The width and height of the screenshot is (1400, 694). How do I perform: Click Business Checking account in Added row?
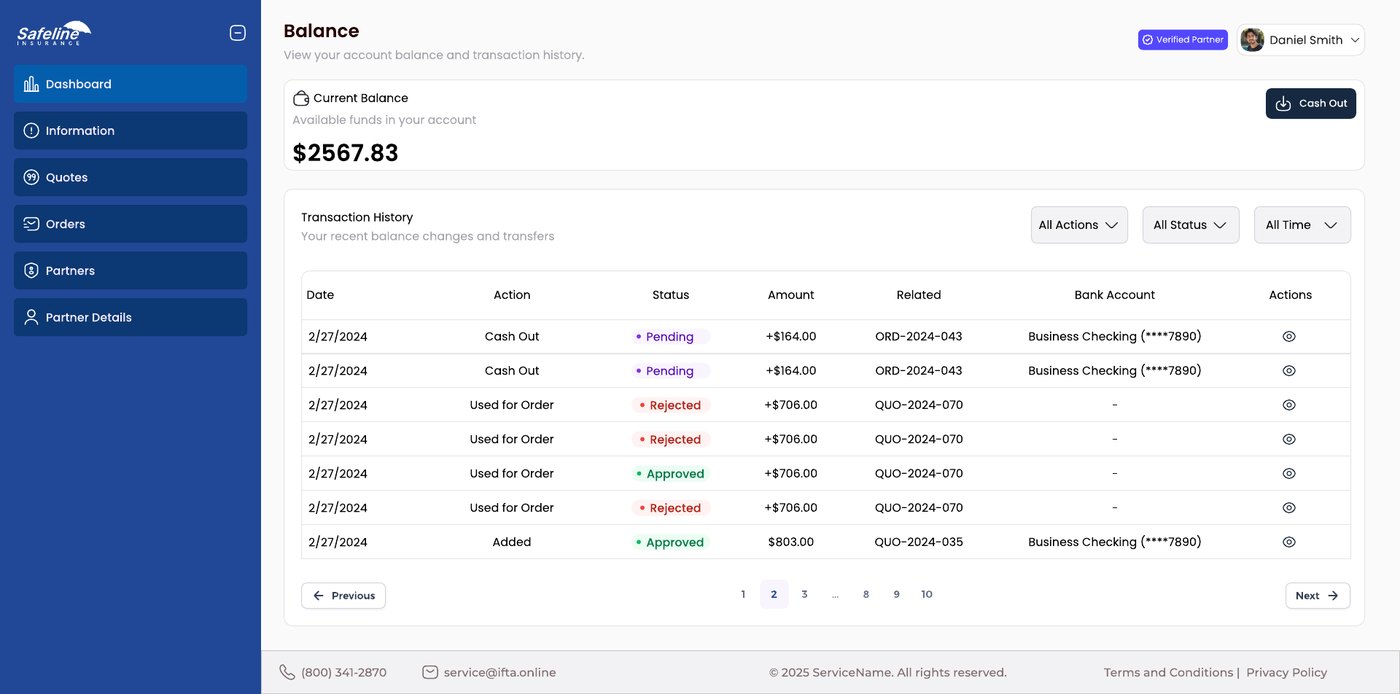coord(1114,542)
